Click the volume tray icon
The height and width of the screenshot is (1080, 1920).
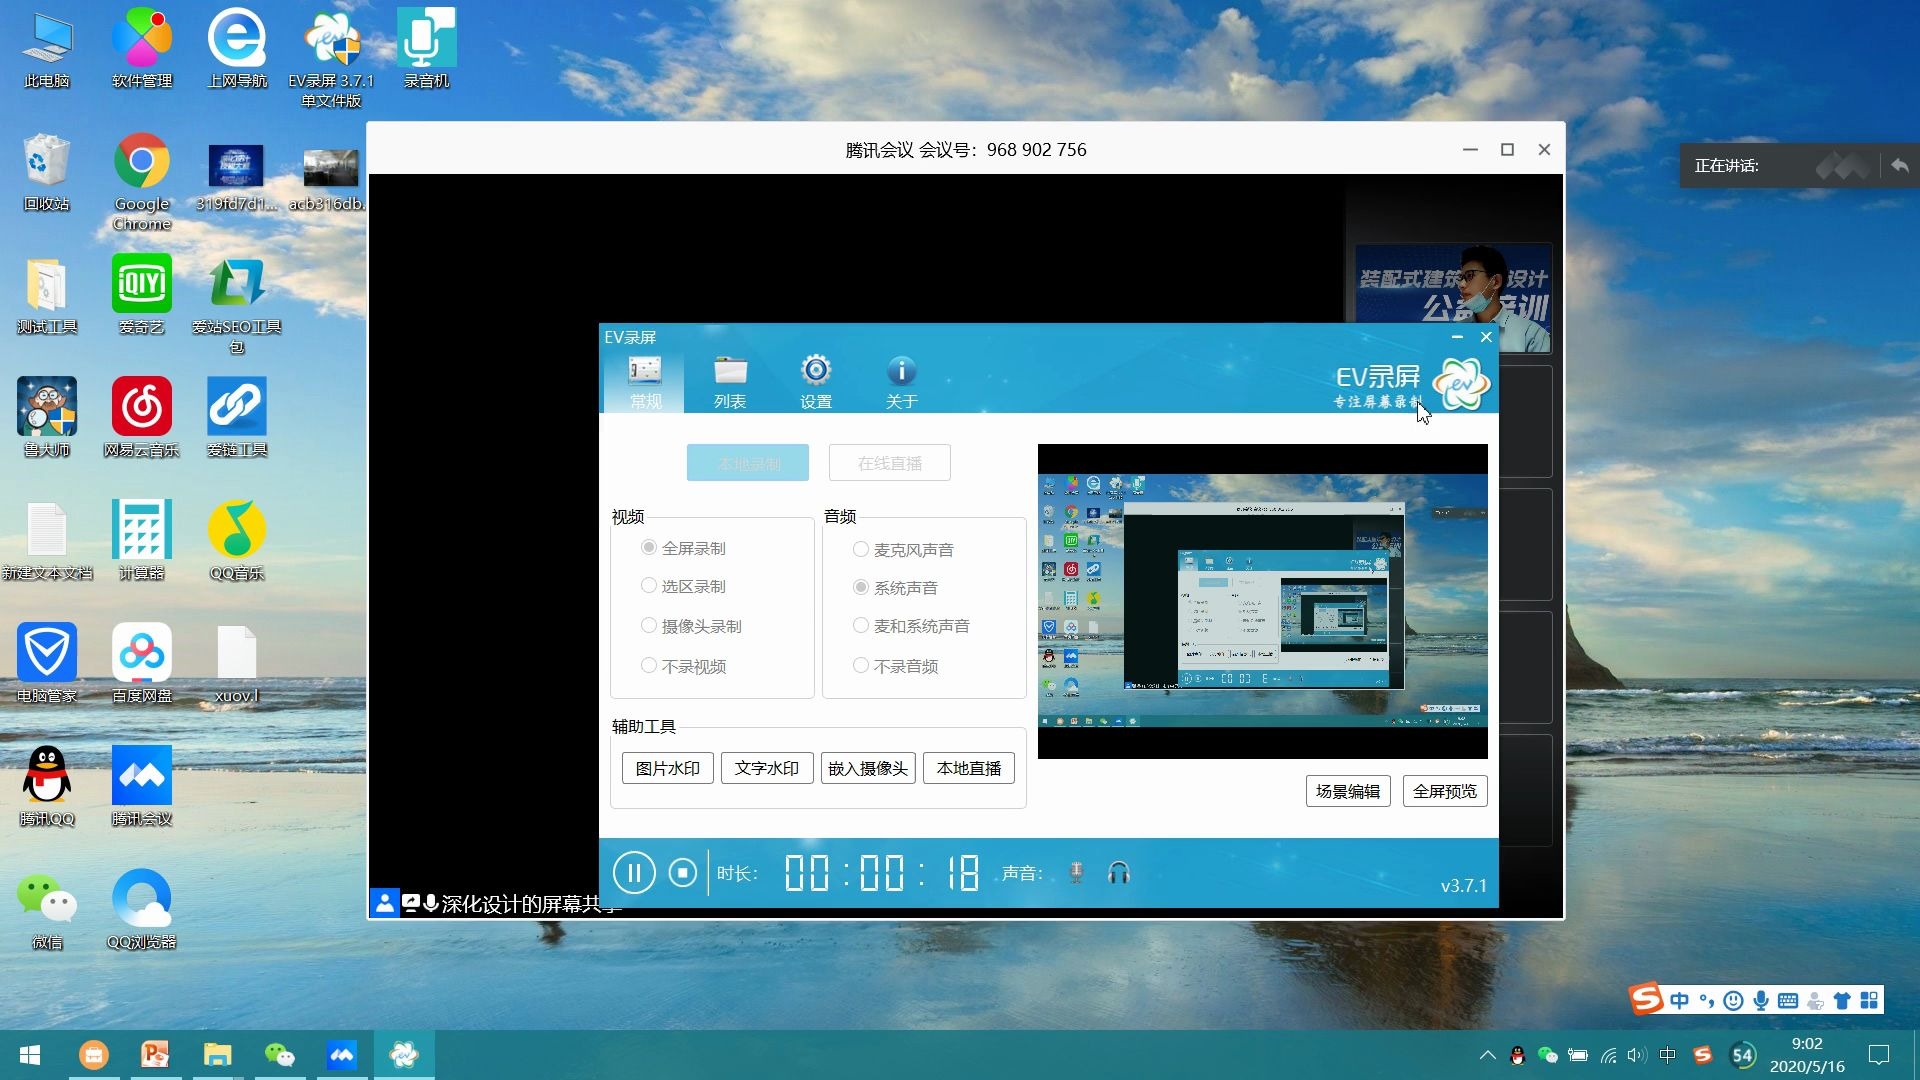coord(1637,1055)
